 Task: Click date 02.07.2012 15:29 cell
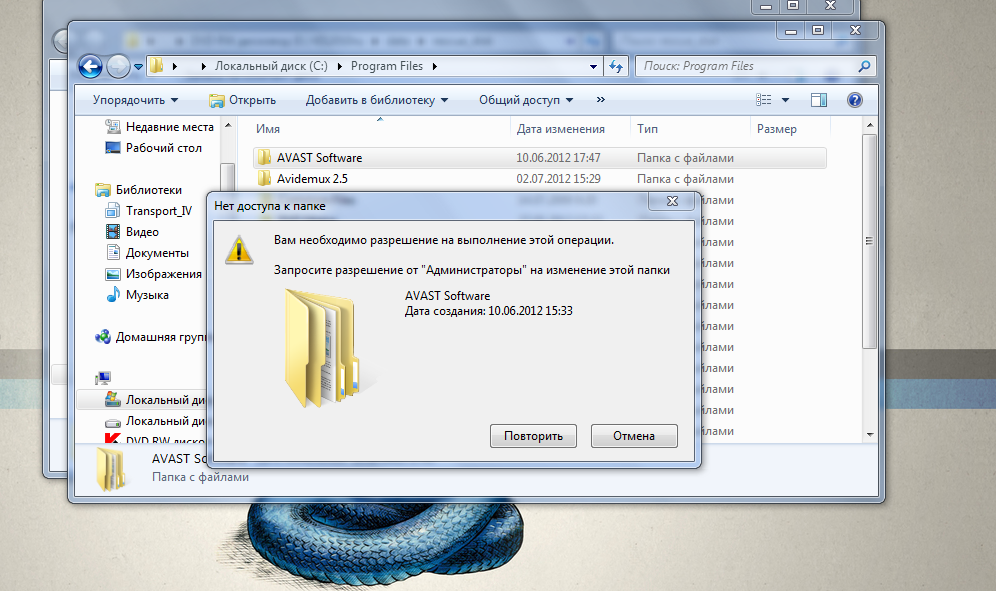tap(558, 179)
